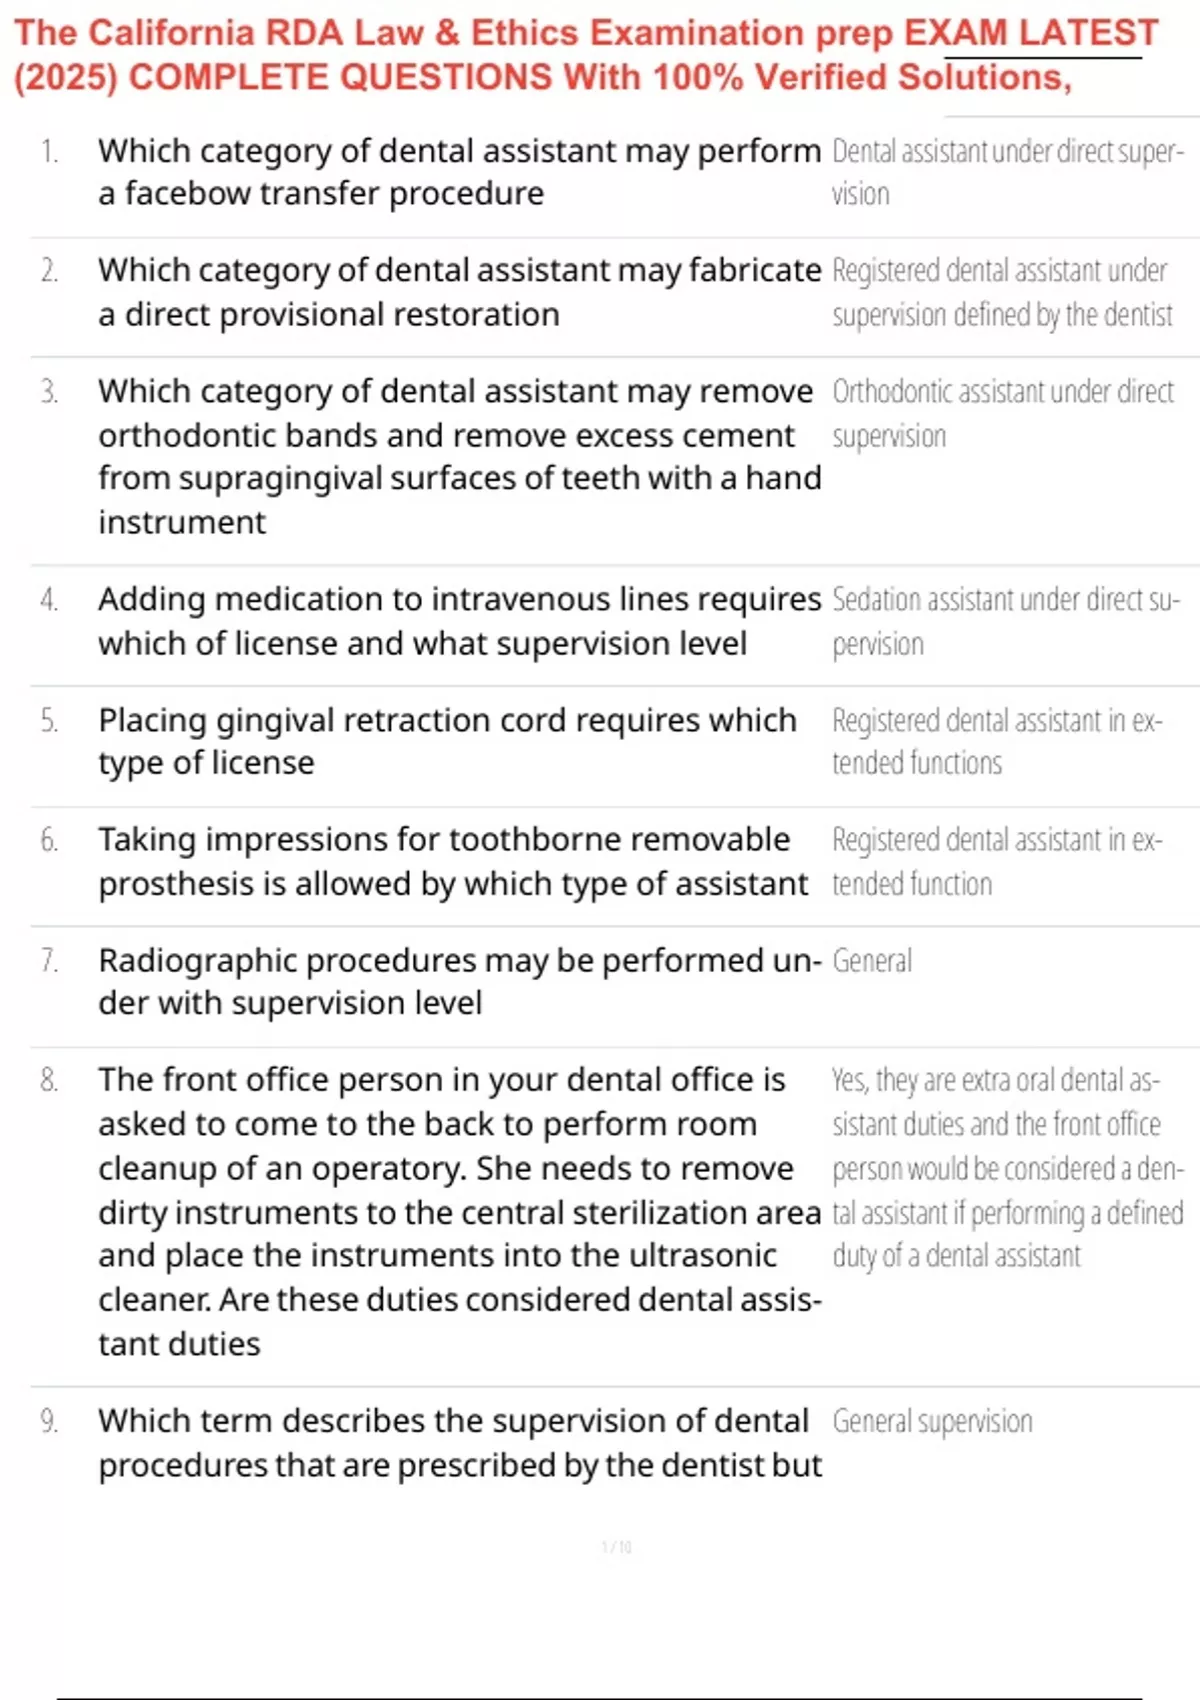This screenshot has height=1700, width=1200.
Task: Click question 2 about direct provisional restoration
Action: [x=459, y=292]
